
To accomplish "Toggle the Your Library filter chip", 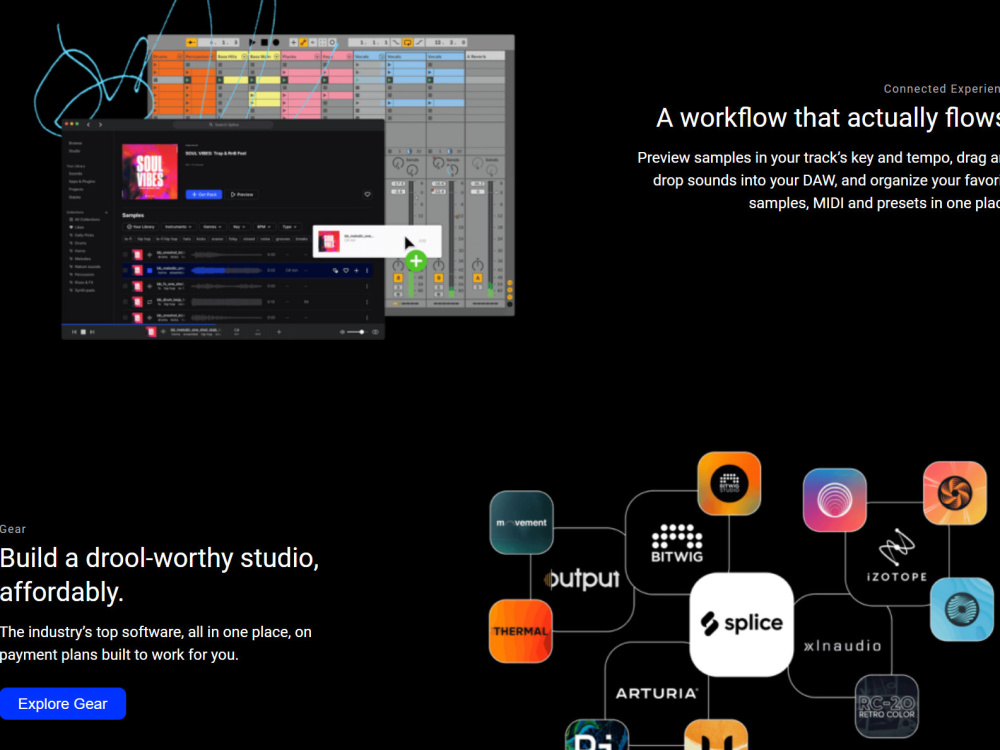I will coord(141,226).
